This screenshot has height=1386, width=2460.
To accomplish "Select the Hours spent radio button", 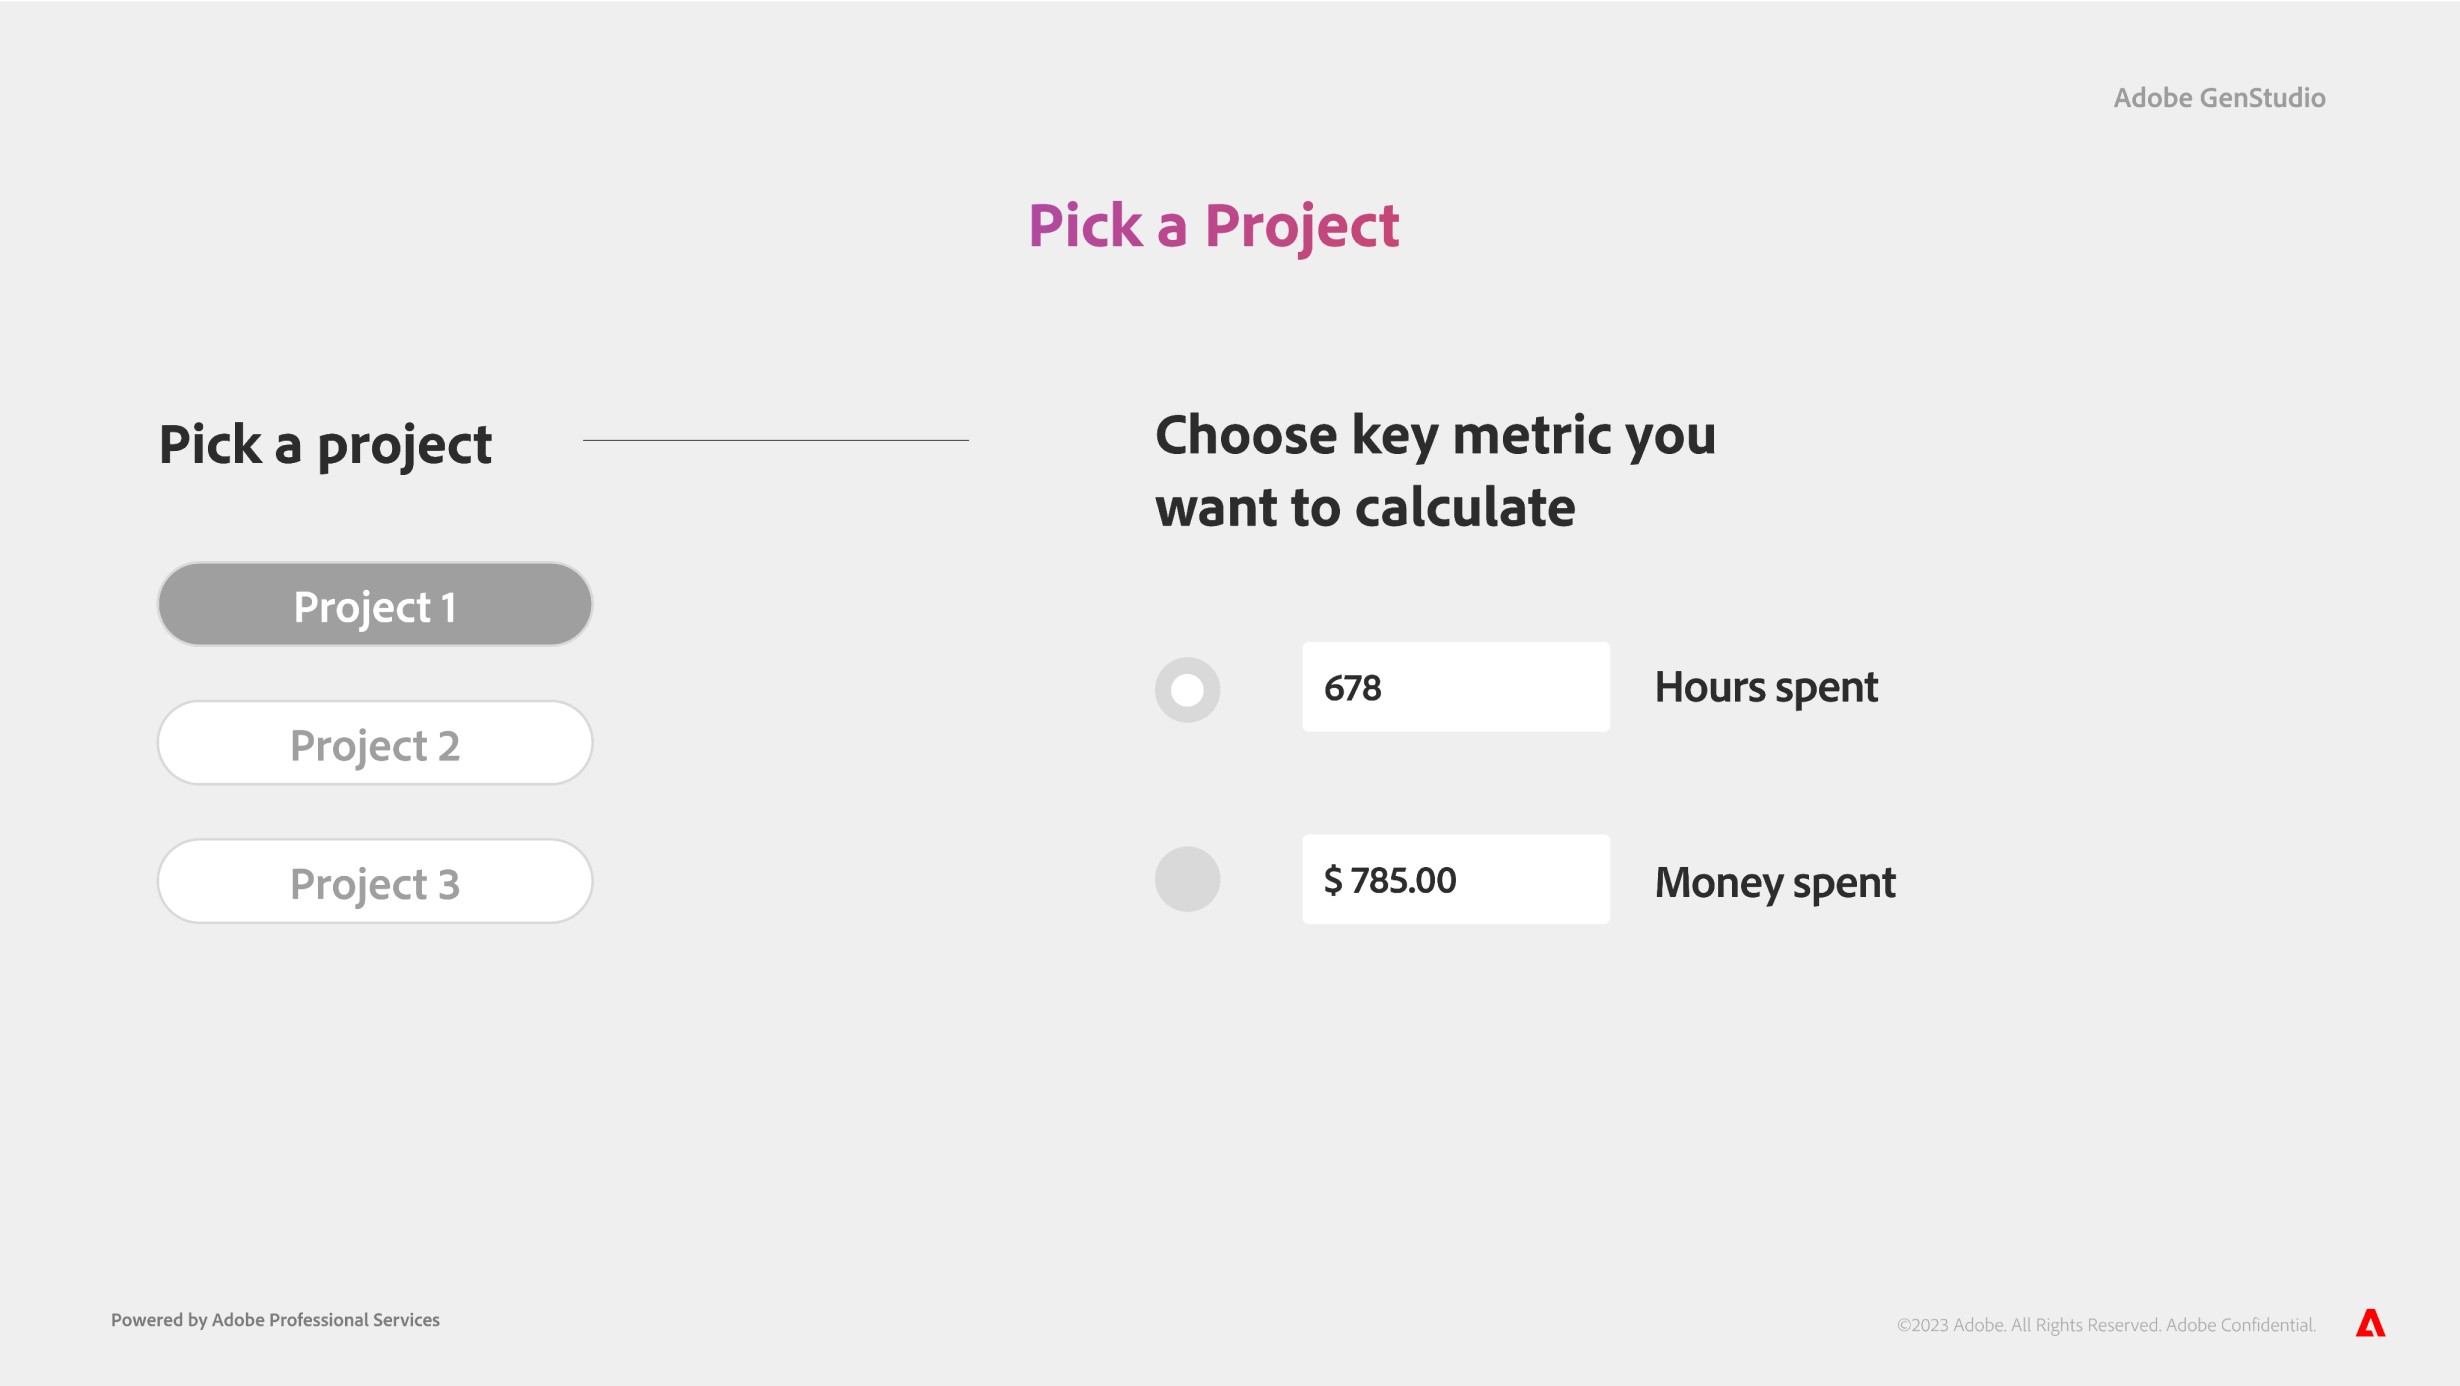I will coord(1187,690).
